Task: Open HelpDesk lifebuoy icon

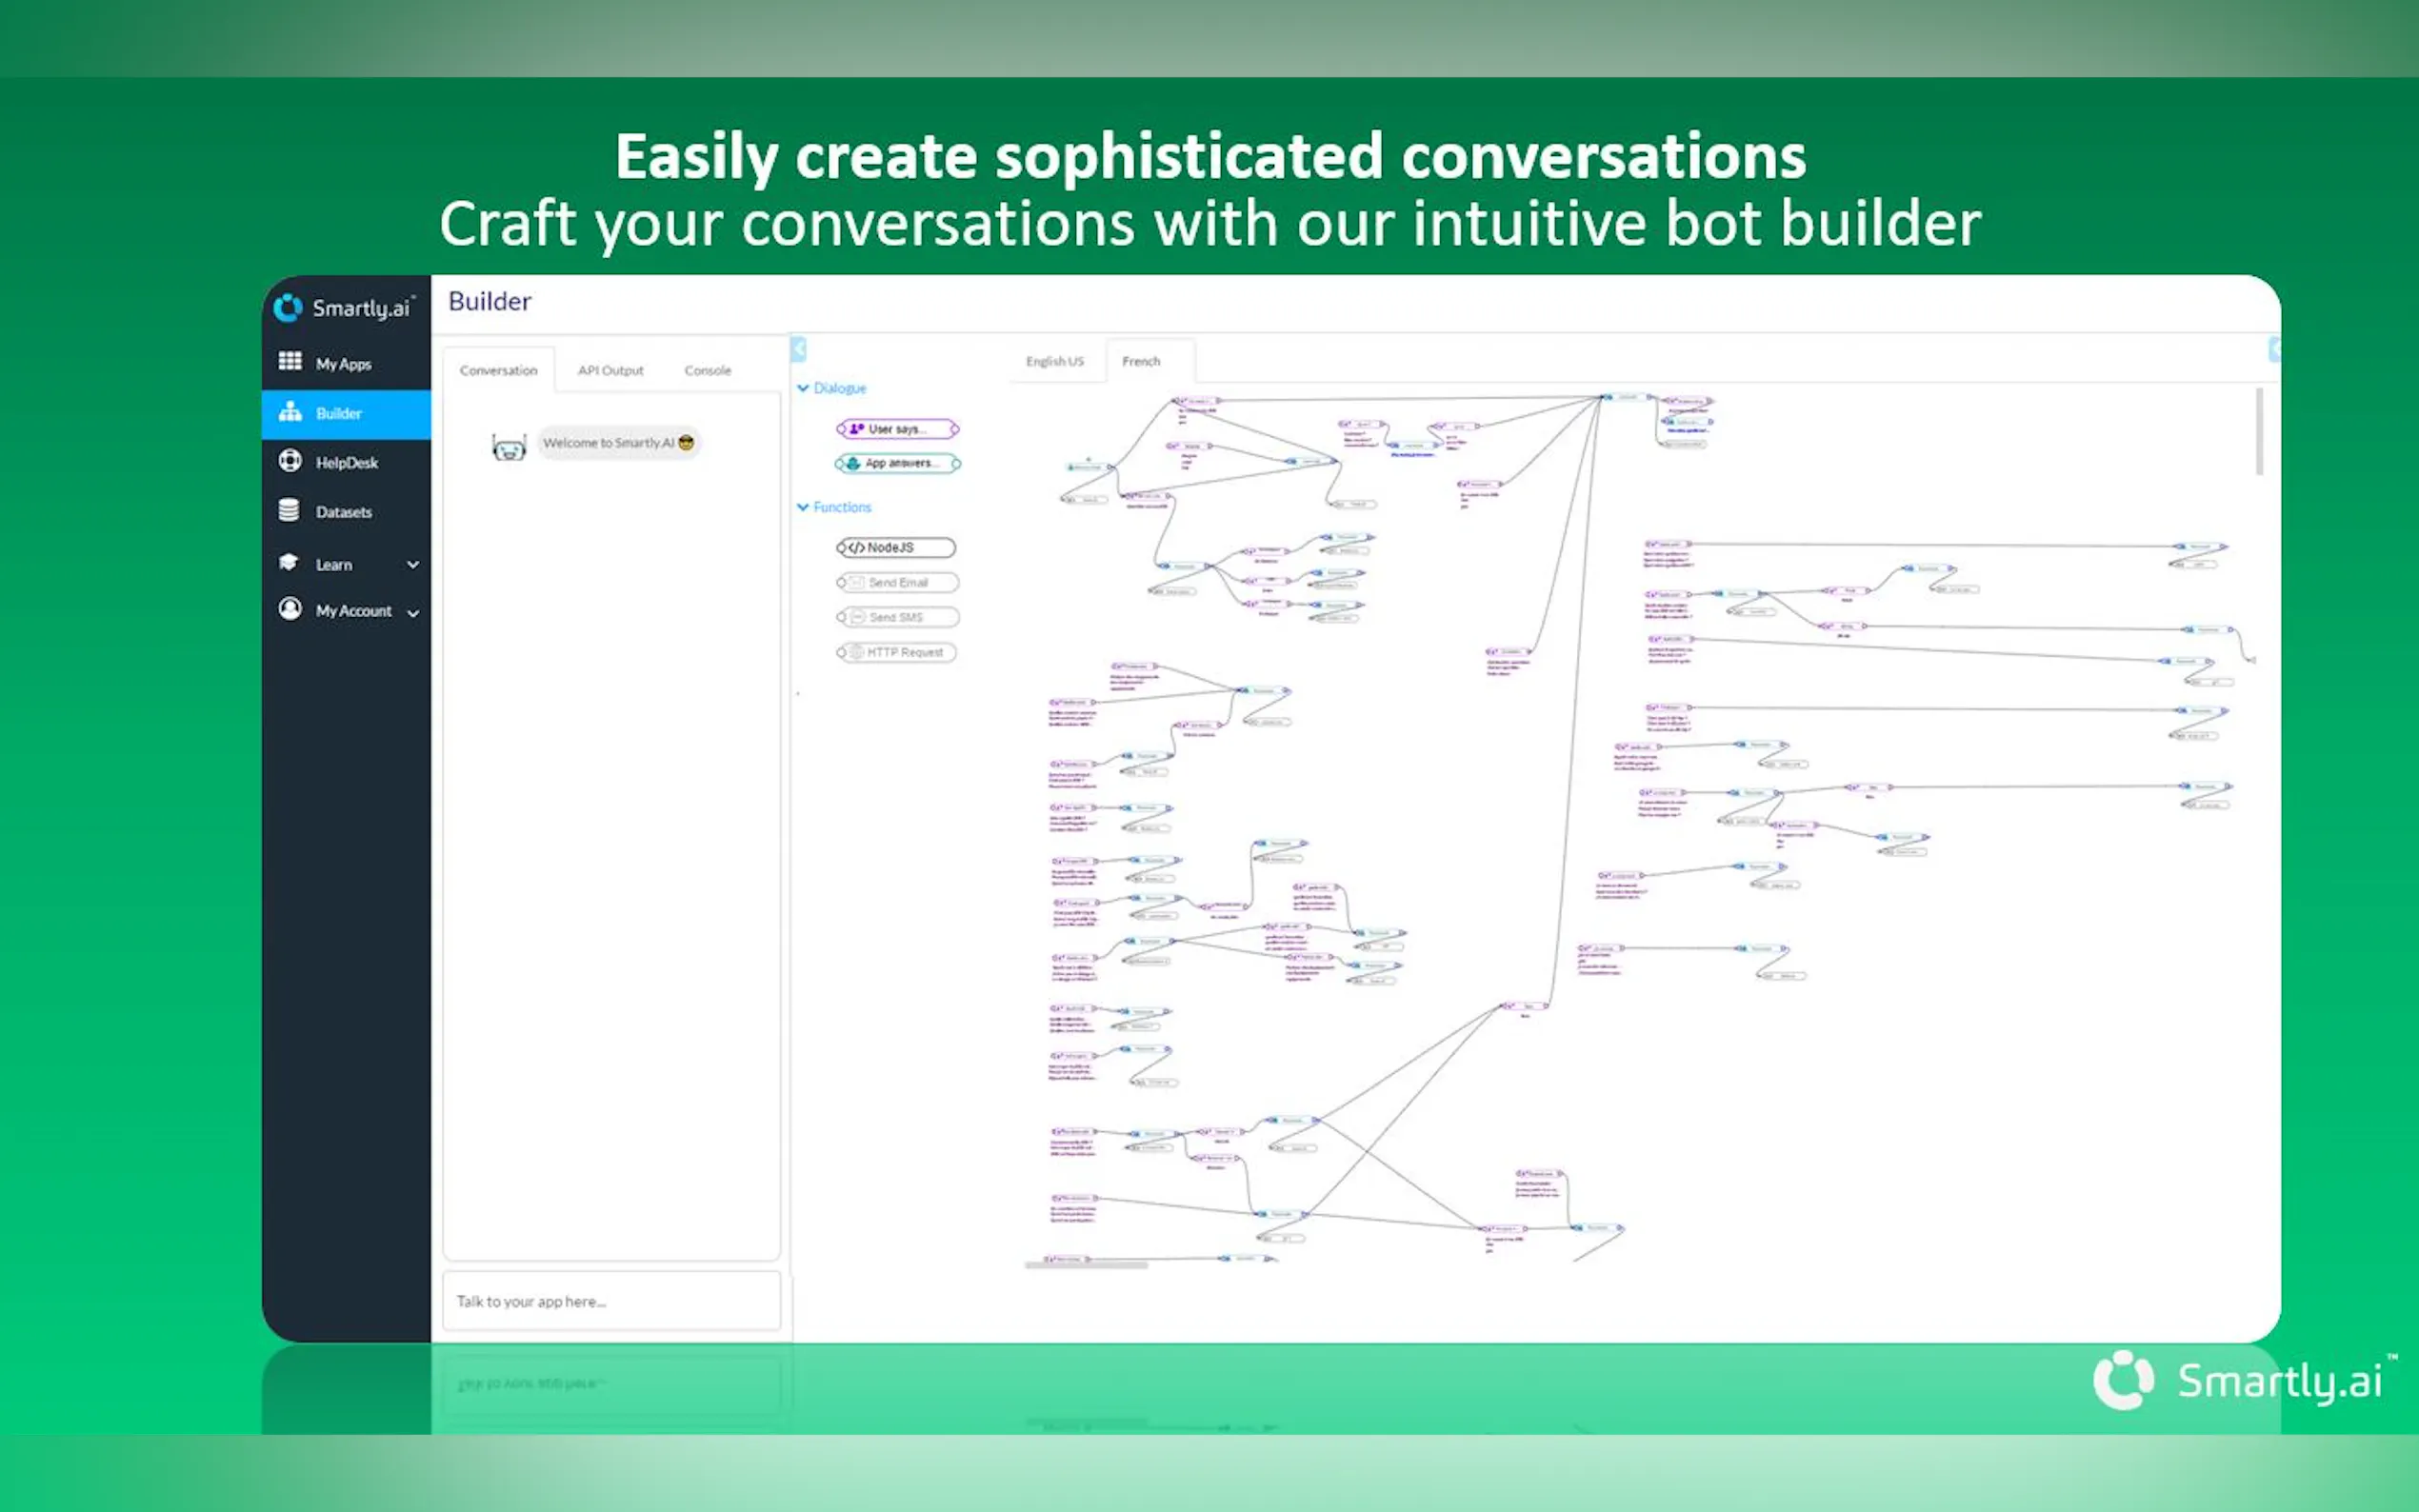Action: 290,460
